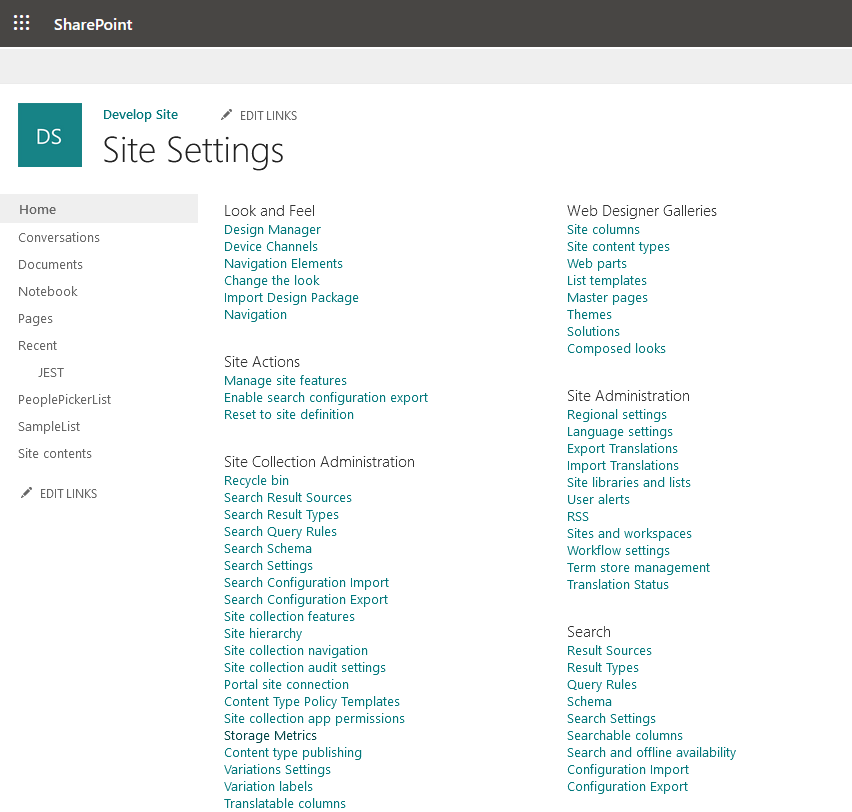The width and height of the screenshot is (852, 812).
Task: Open Language settings
Action: click(x=620, y=432)
